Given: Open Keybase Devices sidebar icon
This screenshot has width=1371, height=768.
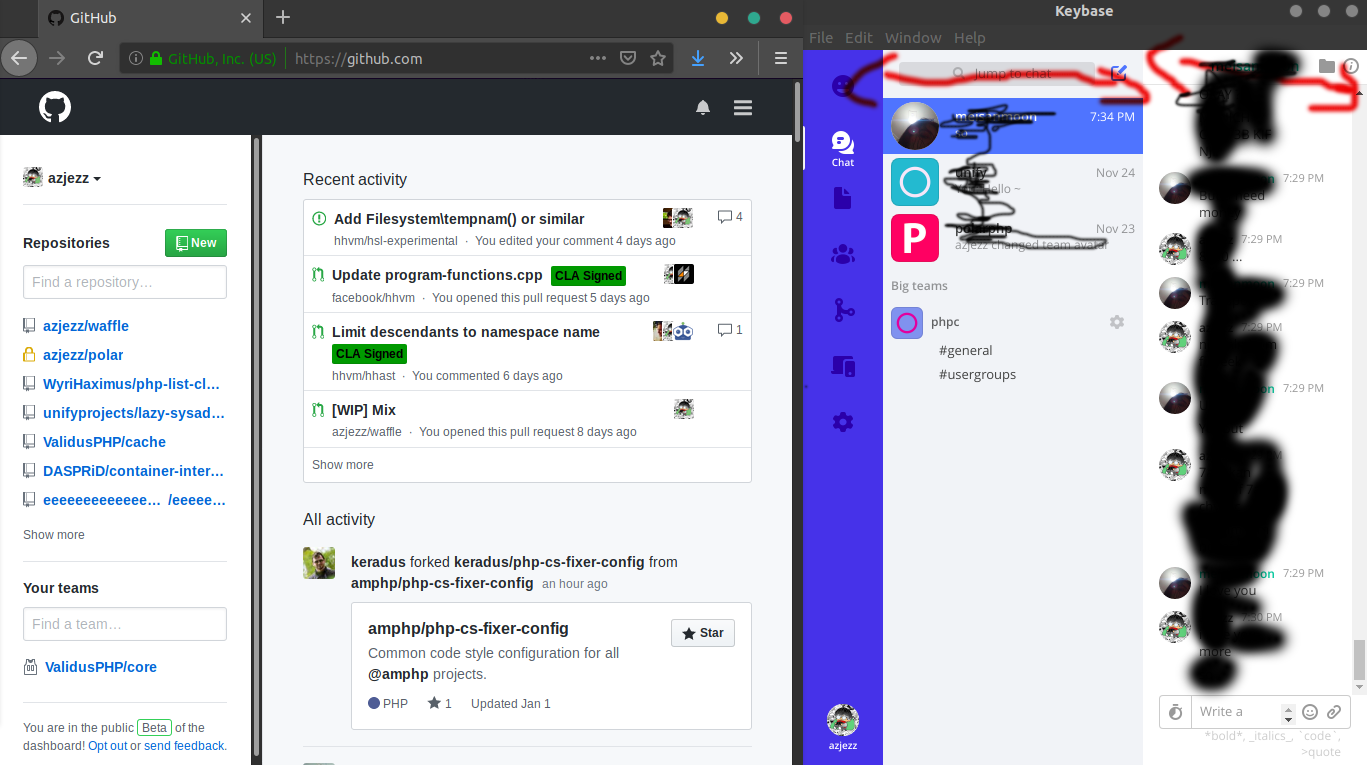Looking at the screenshot, I should [x=843, y=366].
